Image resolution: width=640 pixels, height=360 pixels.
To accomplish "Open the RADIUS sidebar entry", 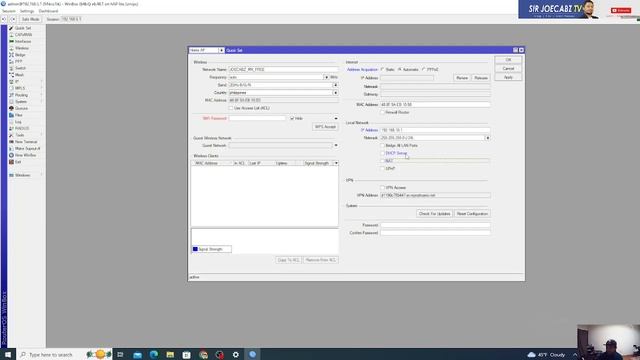I will tap(22, 128).
